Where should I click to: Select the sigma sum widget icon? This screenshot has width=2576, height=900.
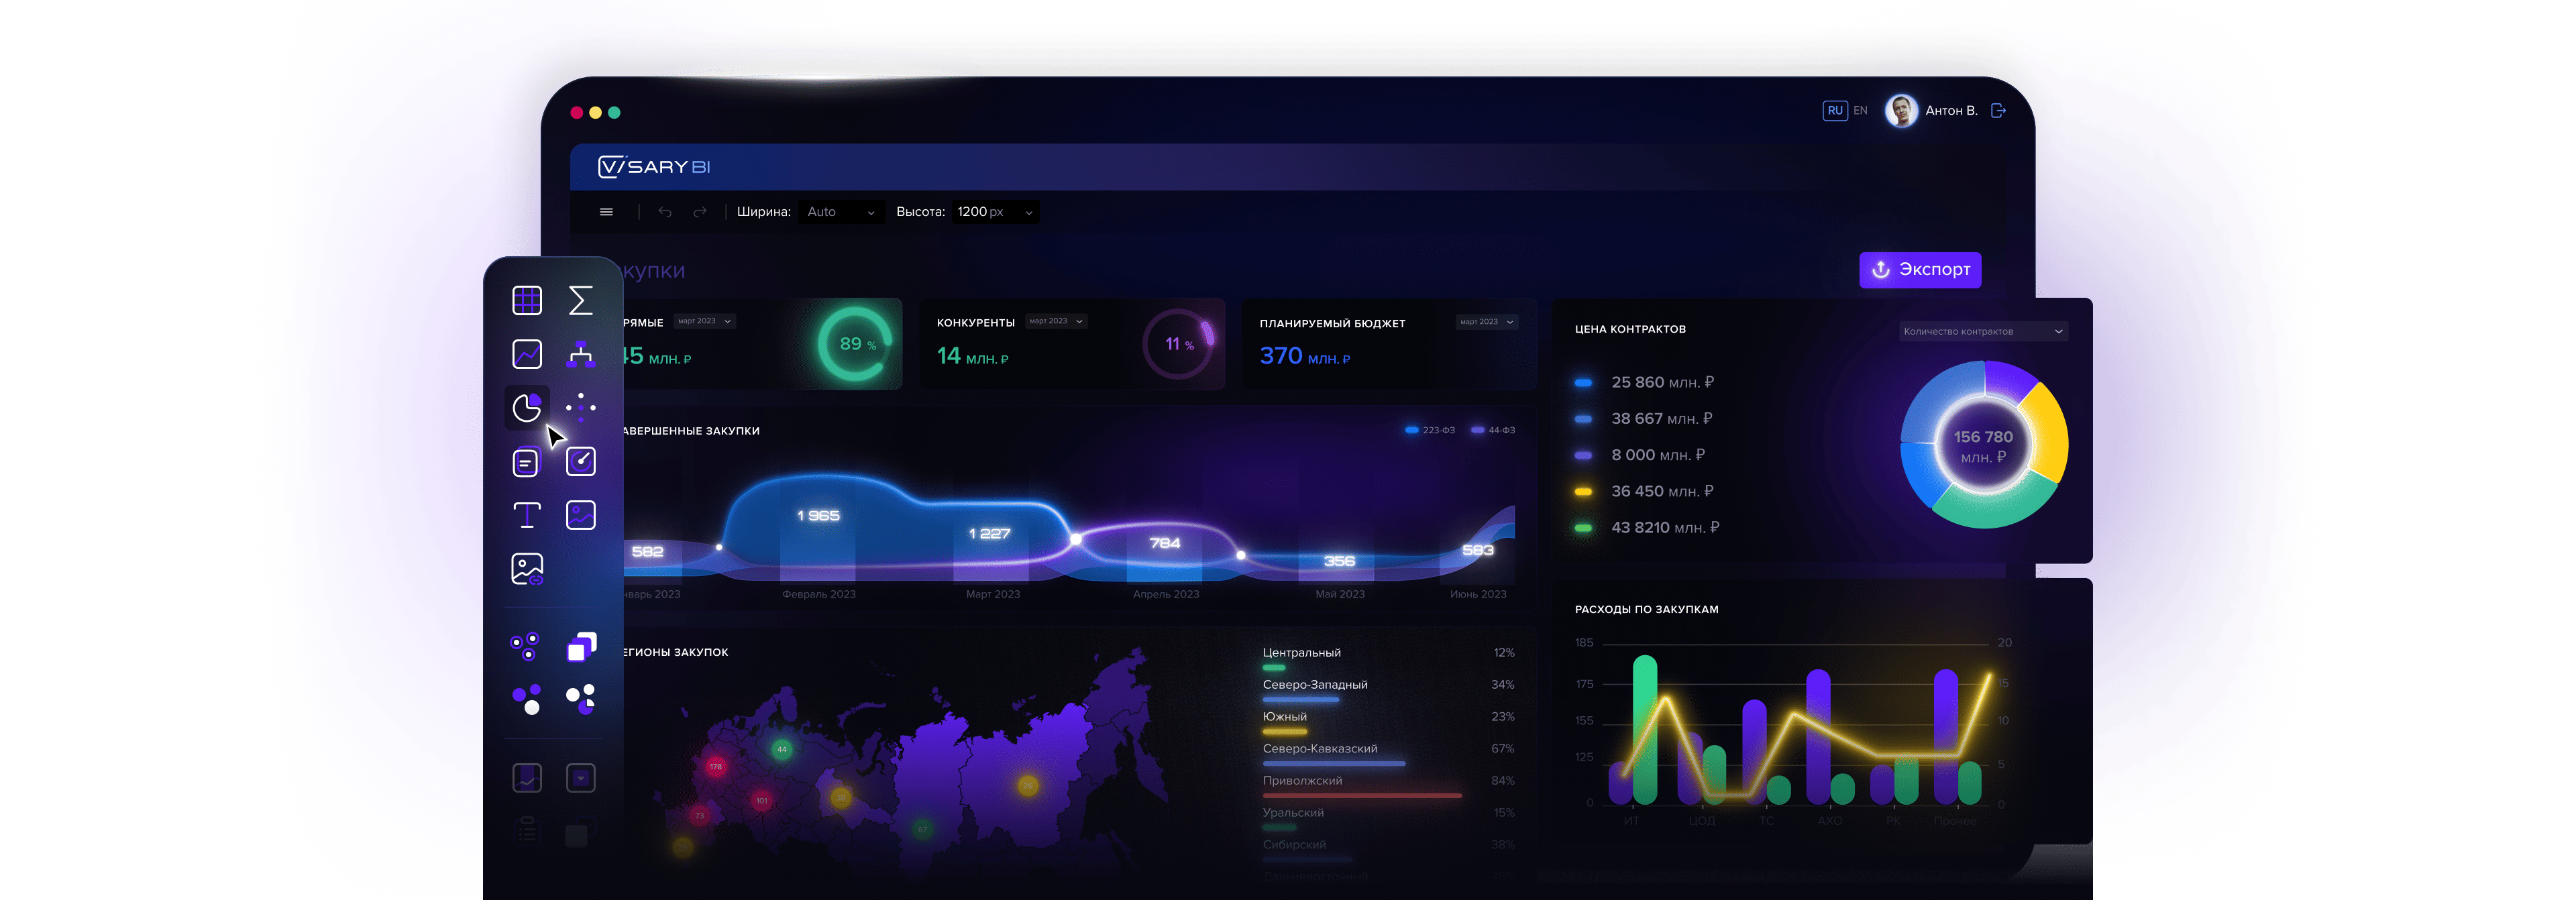coord(581,300)
